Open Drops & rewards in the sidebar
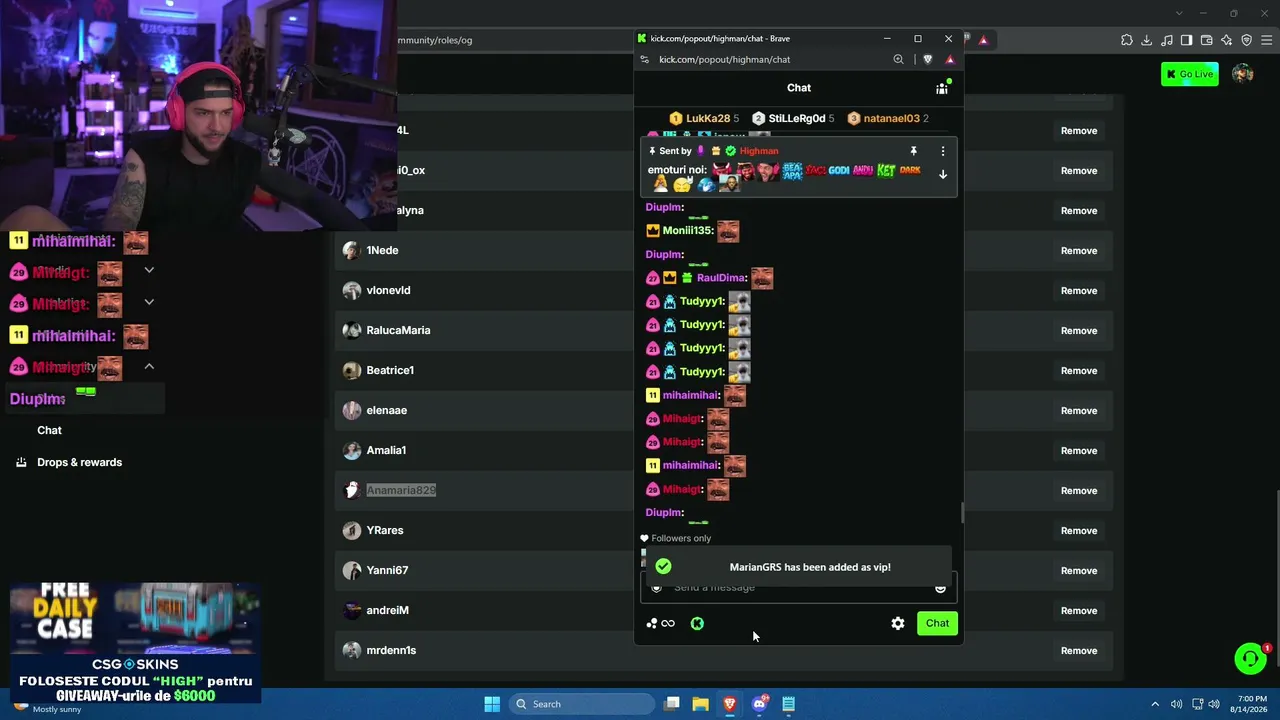This screenshot has width=1280, height=720. 79,462
